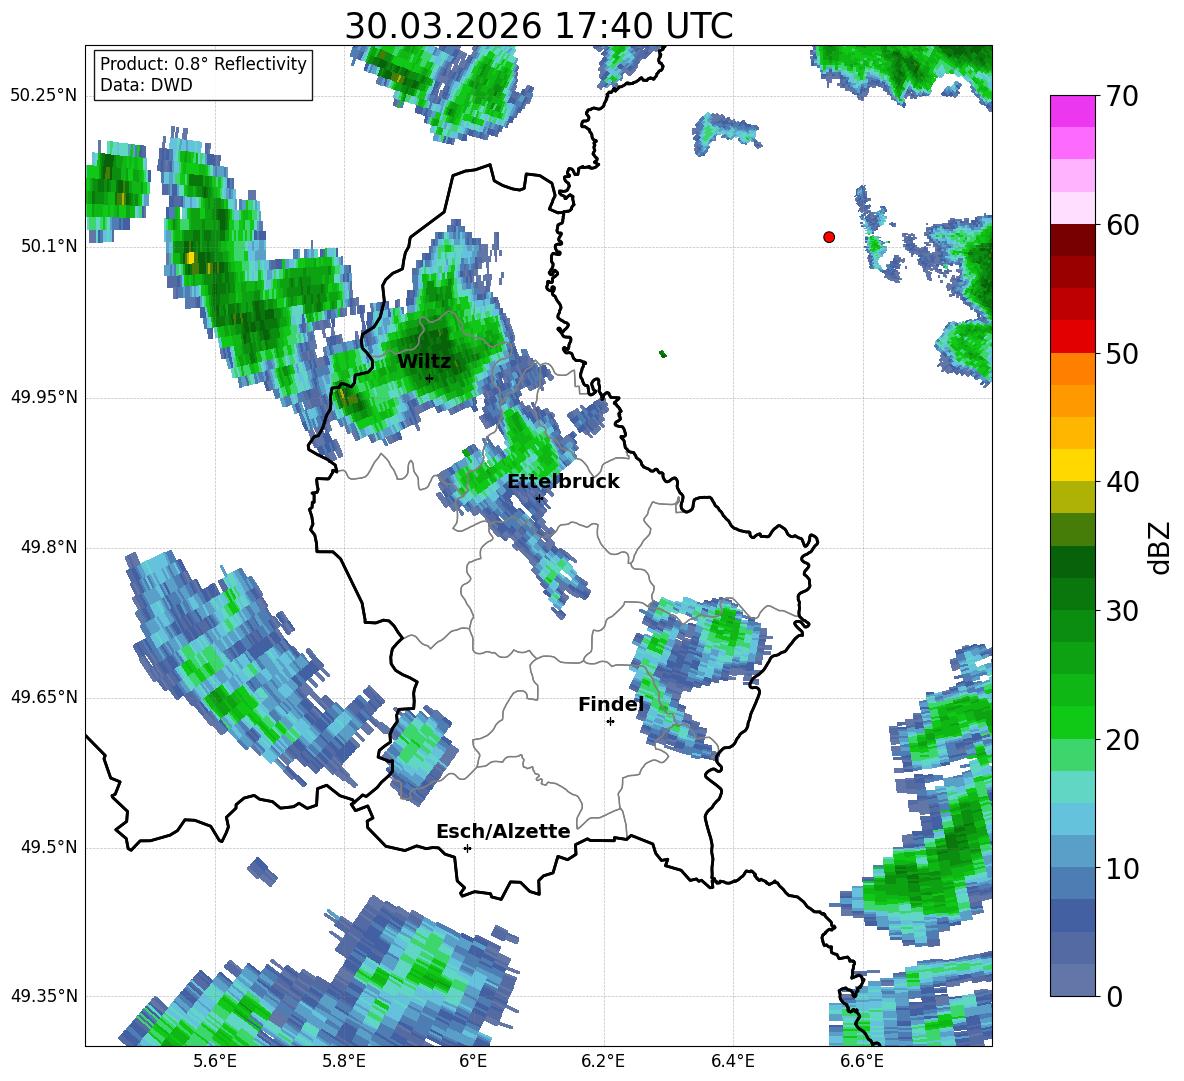This screenshot has width=1184, height=1081.
Task: Click the 49.5°N latitude label
Action: click(50, 847)
